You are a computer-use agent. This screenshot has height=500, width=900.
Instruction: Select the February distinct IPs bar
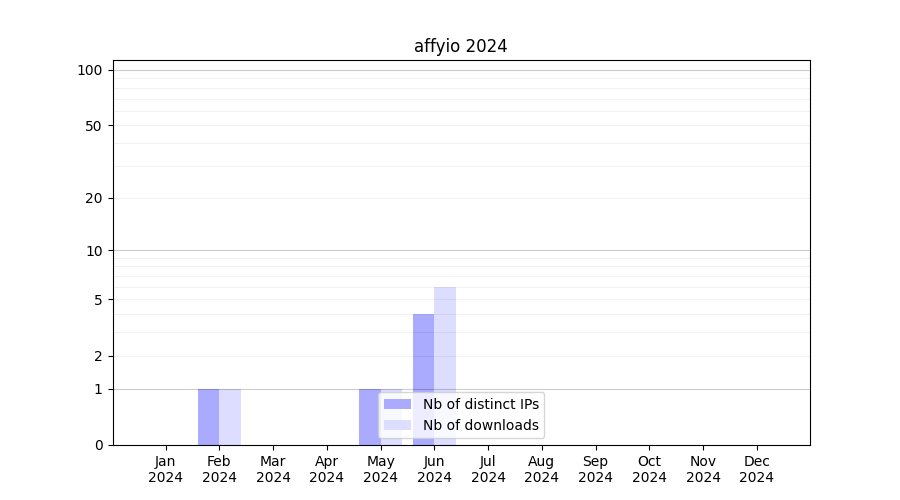(x=208, y=416)
